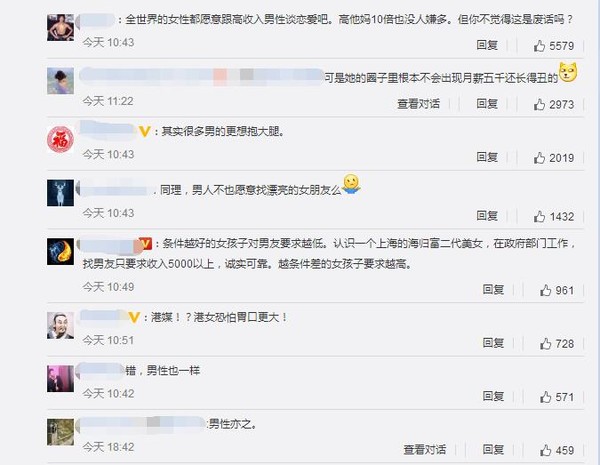Like the comment posted with 2019 likes
Screen dimensions: 600x465
(539, 158)
